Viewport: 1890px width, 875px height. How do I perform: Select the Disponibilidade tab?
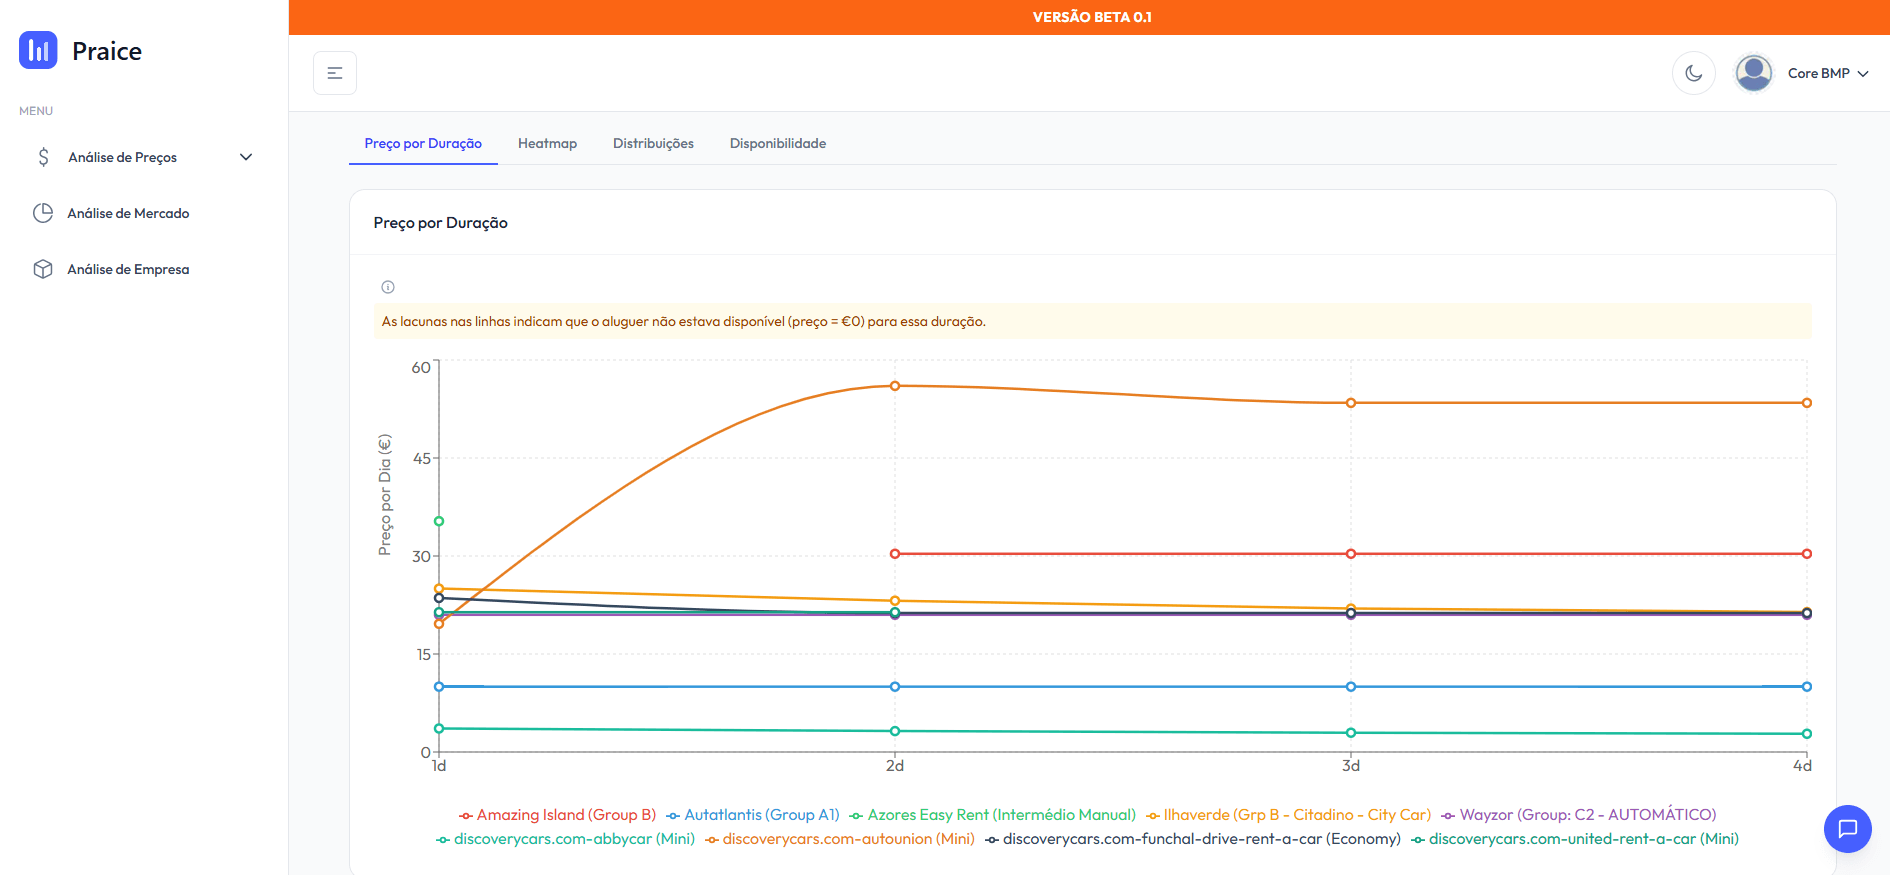777,143
